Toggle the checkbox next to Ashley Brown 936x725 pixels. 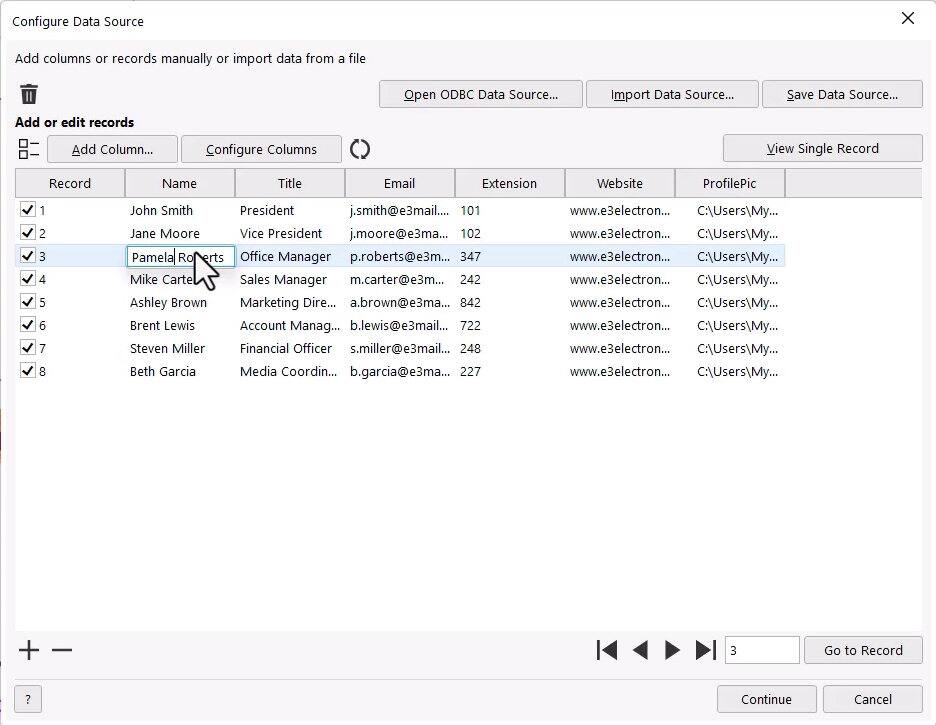[x=27, y=302]
